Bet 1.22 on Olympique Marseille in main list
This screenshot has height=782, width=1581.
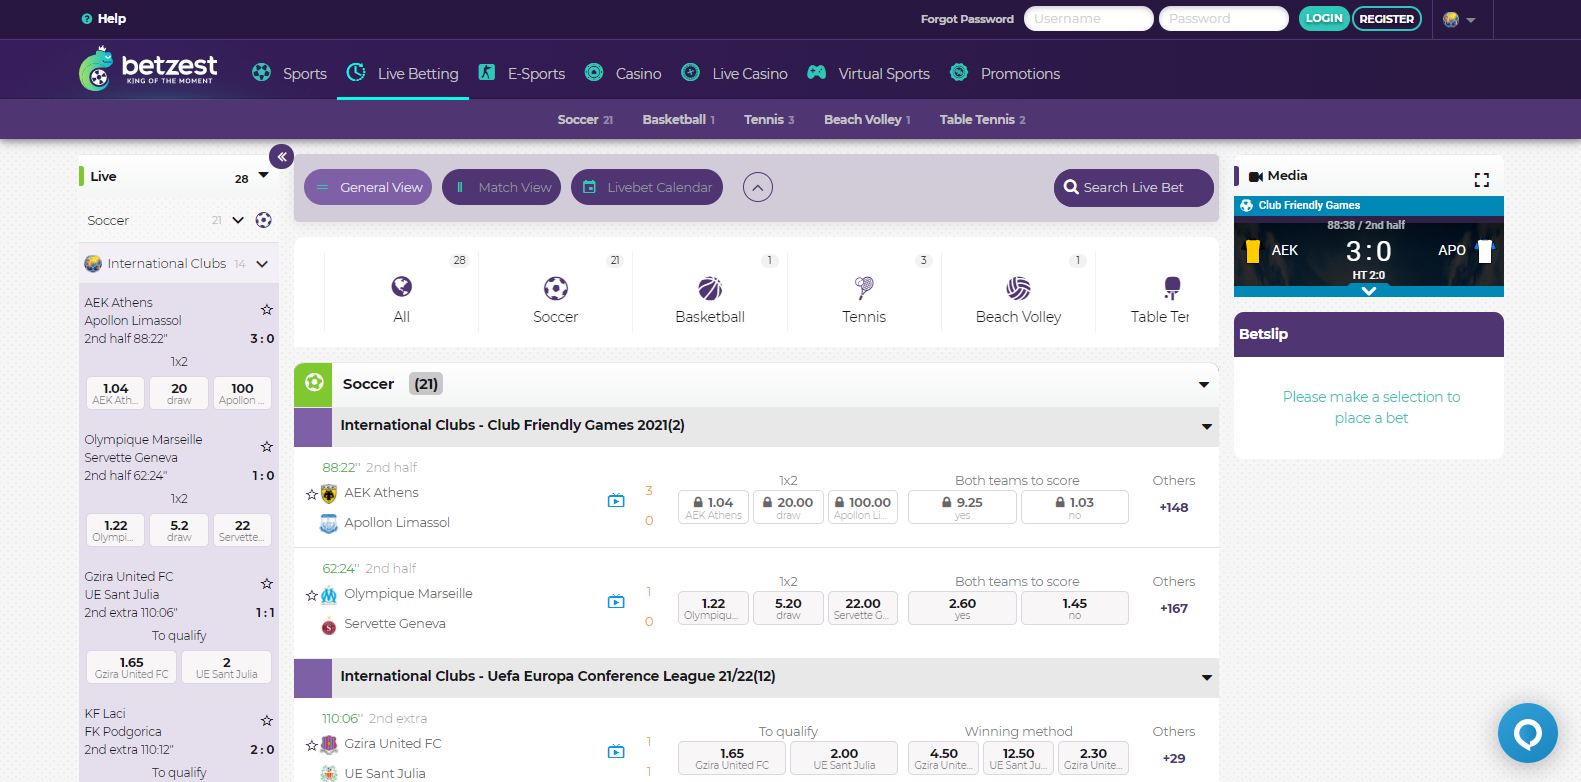(x=713, y=608)
